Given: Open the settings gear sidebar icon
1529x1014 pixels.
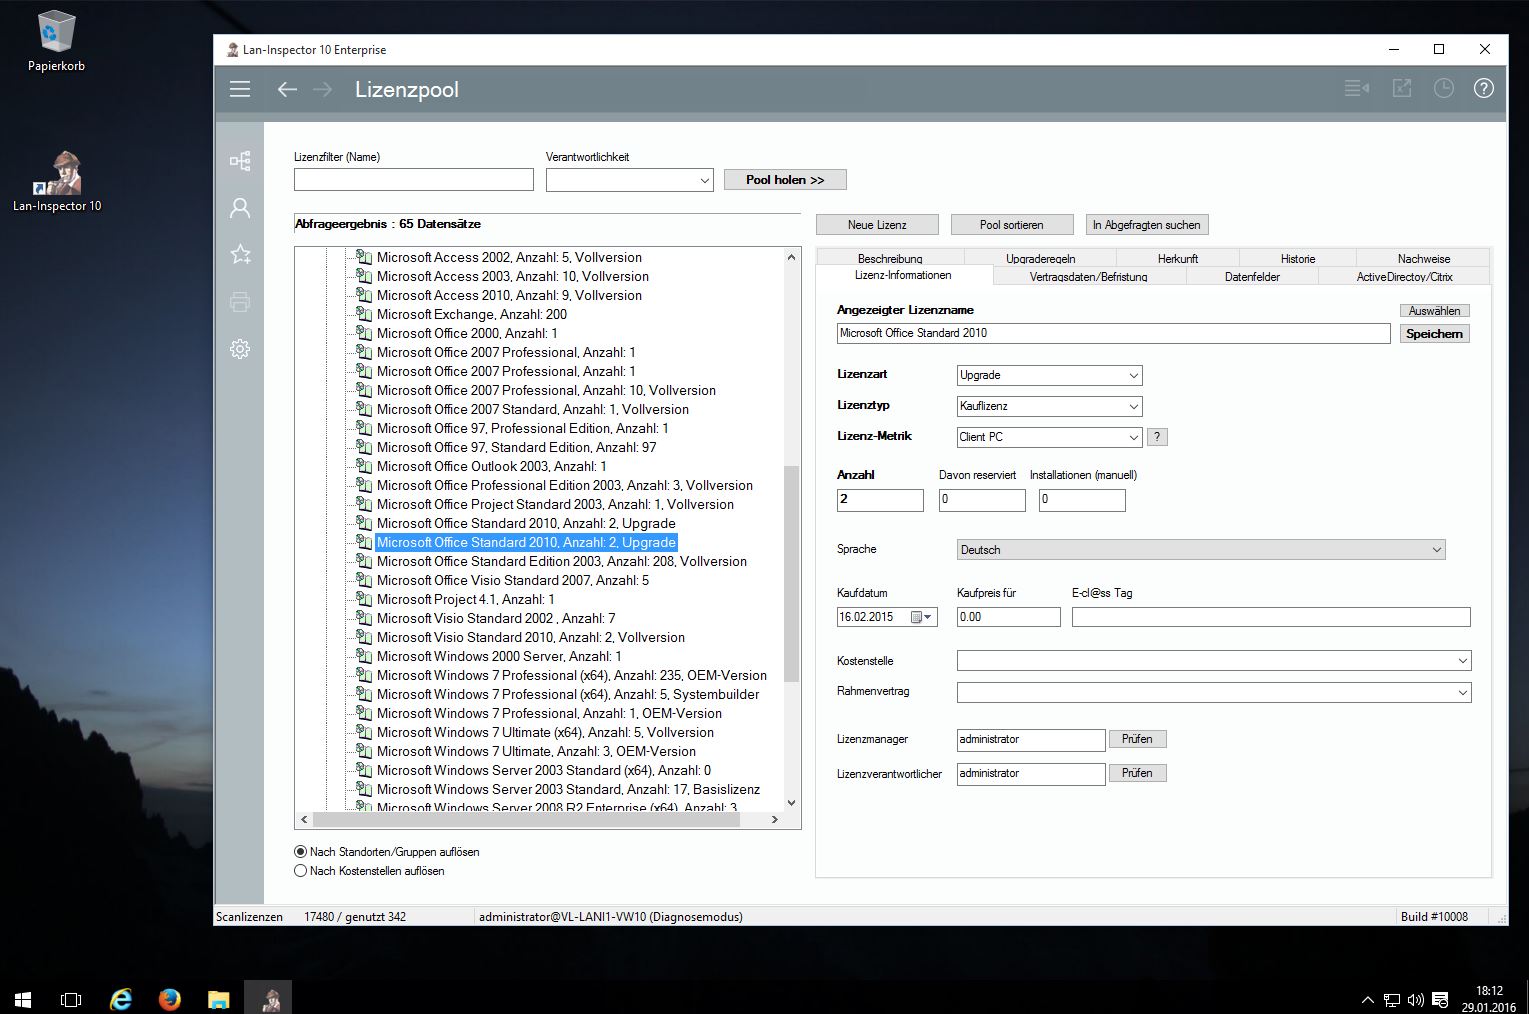Looking at the screenshot, I should [x=240, y=349].
